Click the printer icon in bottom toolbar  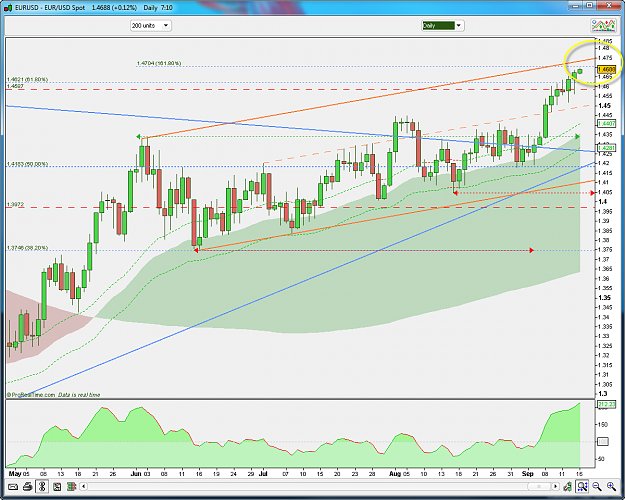28,486
